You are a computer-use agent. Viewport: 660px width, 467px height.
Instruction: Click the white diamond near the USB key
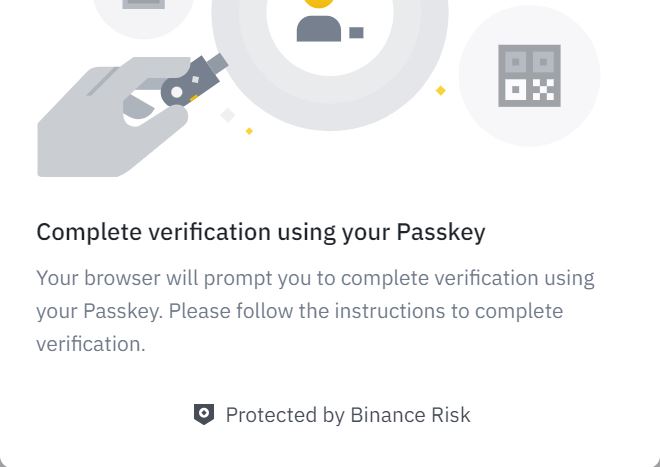[228, 115]
